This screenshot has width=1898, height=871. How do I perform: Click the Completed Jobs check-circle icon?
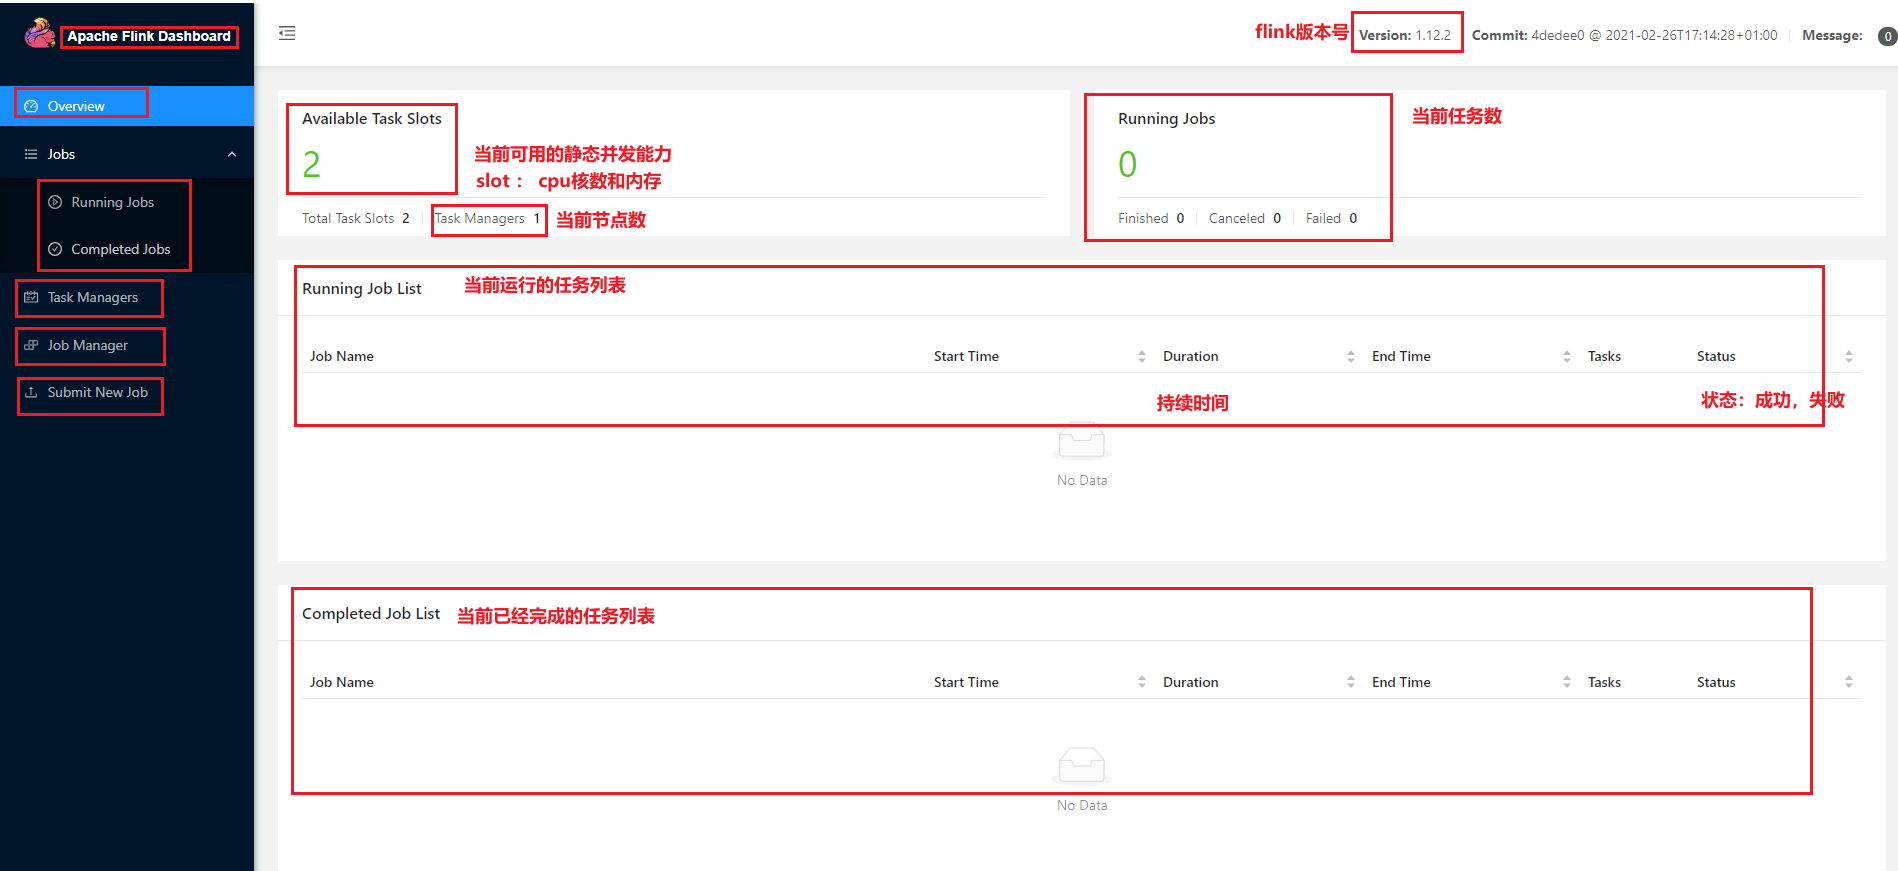tap(55, 249)
